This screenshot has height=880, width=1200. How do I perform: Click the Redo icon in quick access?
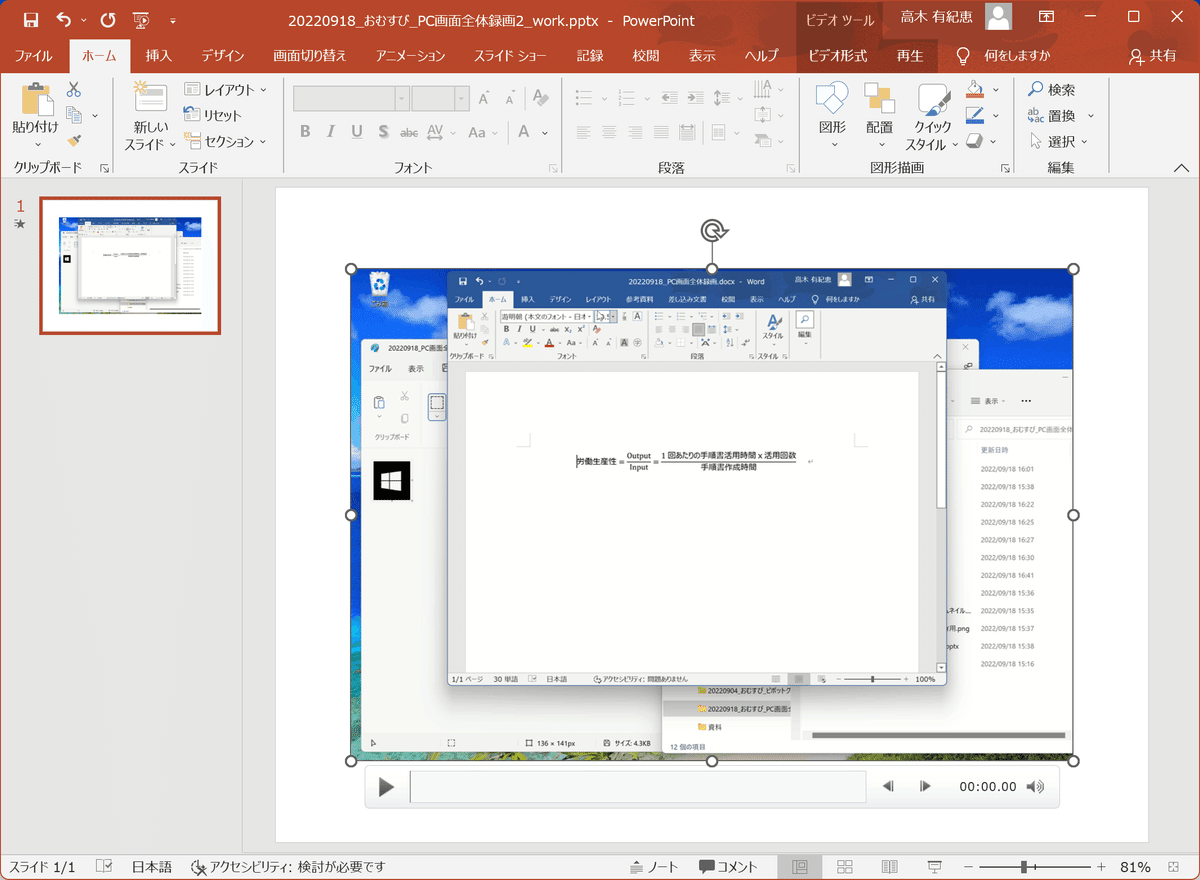pos(108,20)
